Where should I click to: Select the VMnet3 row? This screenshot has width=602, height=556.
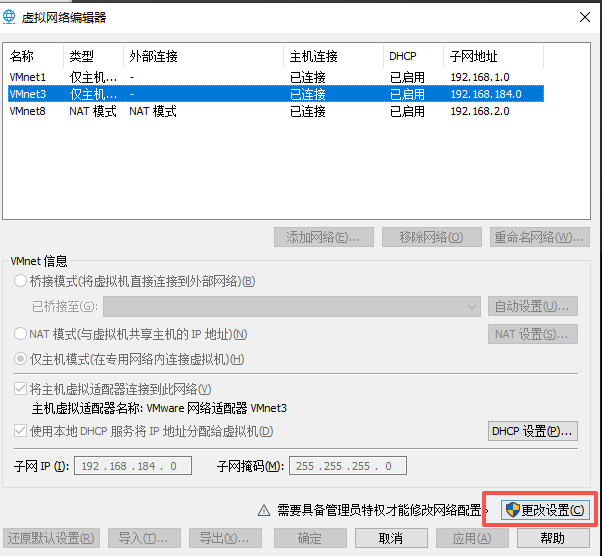(276, 94)
